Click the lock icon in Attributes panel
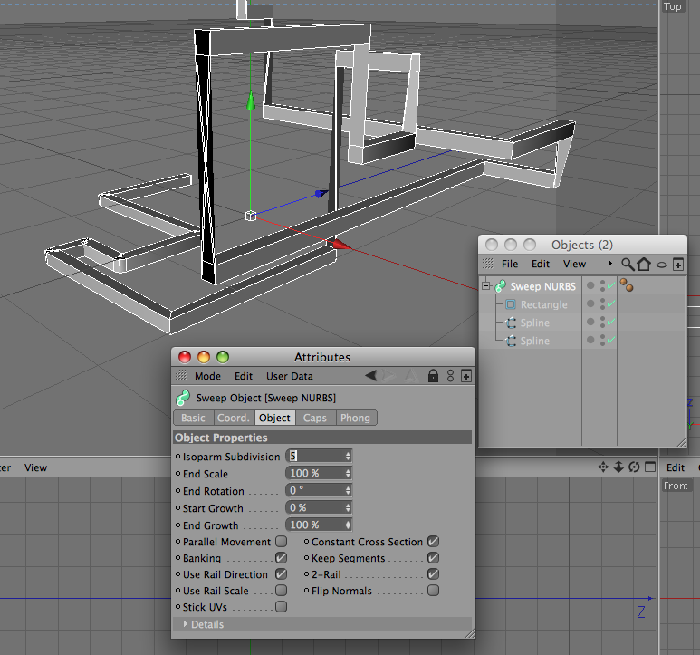This screenshot has height=655, width=700. [433, 376]
